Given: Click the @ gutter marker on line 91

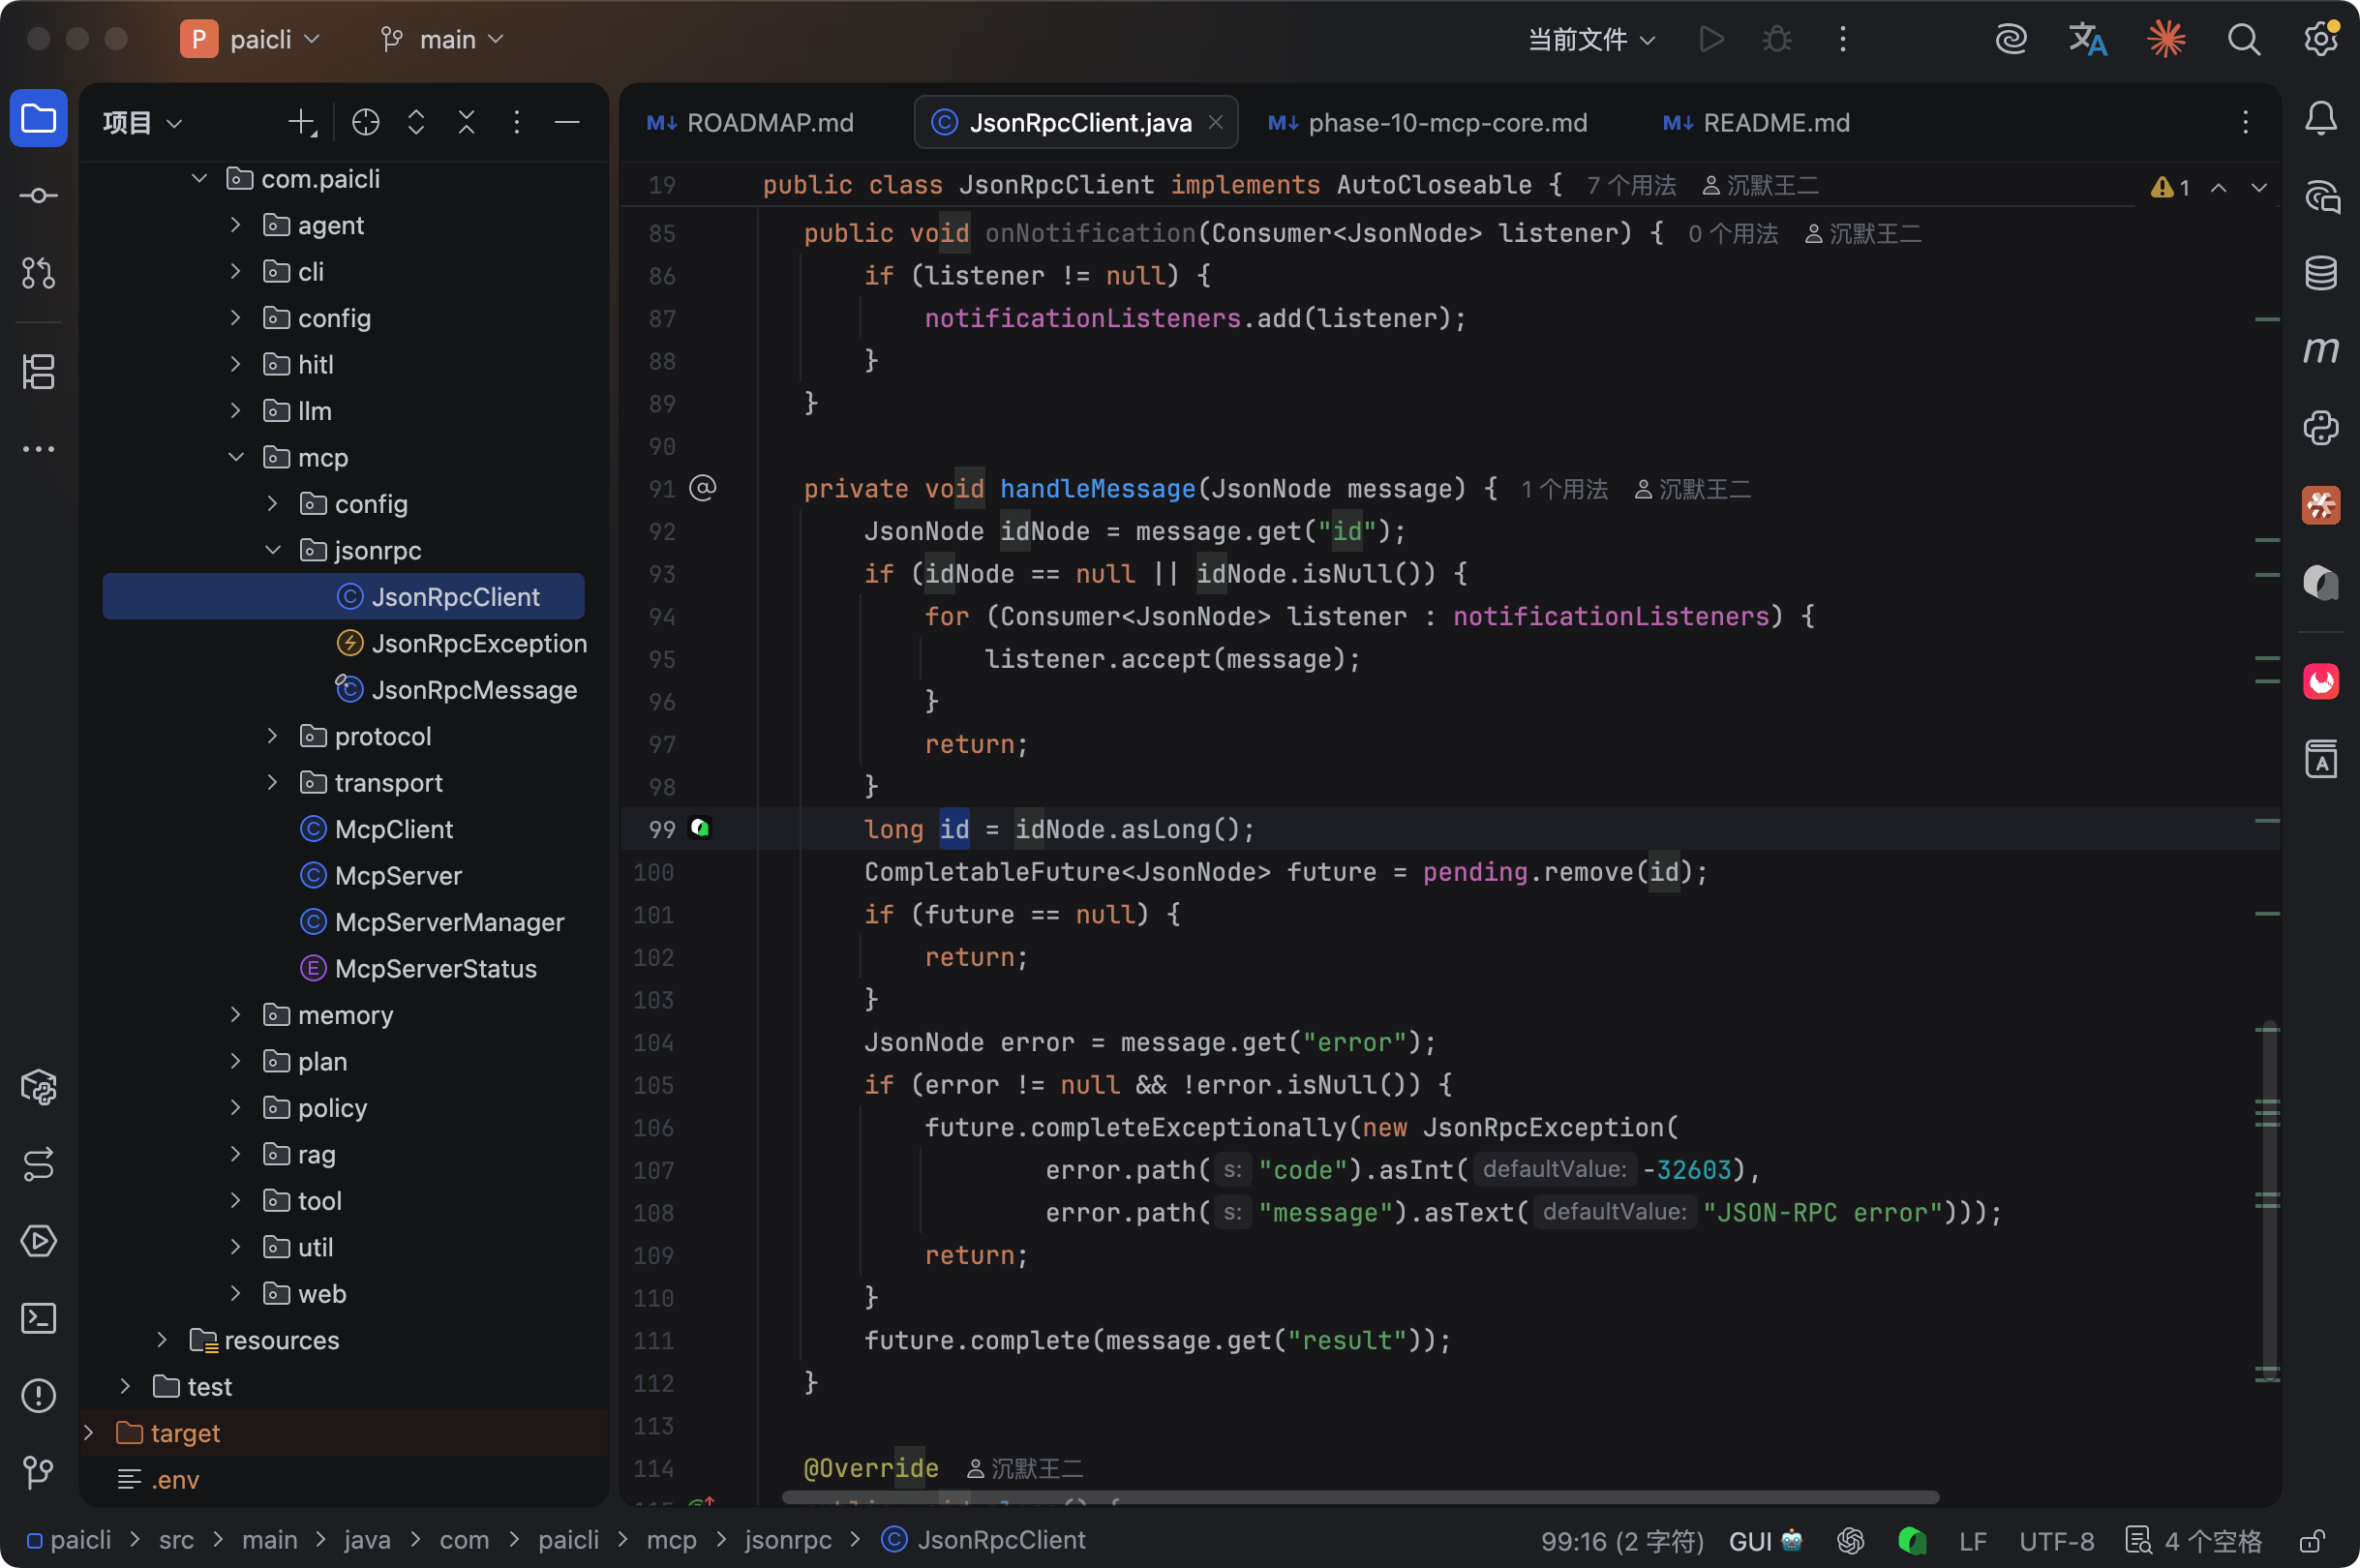Looking at the screenshot, I should [703, 487].
